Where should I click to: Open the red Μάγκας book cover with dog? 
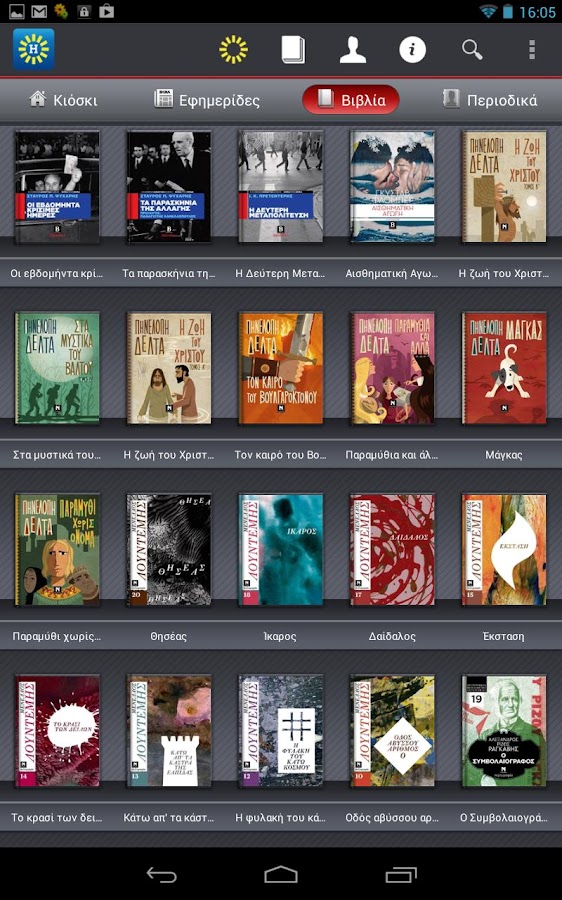(x=504, y=368)
